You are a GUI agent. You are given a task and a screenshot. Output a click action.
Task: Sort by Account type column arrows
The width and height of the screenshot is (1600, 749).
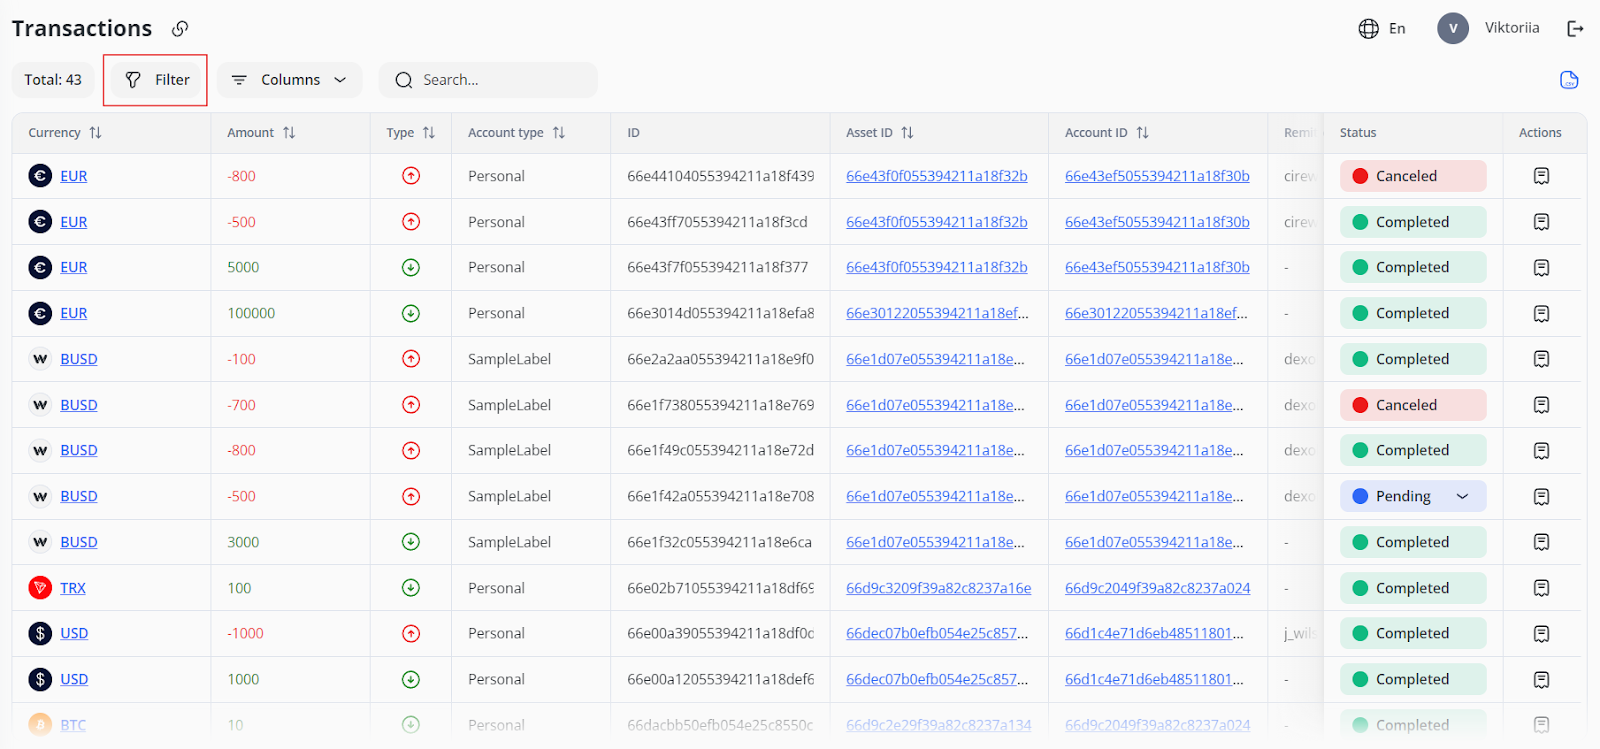(x=559, y=133)
